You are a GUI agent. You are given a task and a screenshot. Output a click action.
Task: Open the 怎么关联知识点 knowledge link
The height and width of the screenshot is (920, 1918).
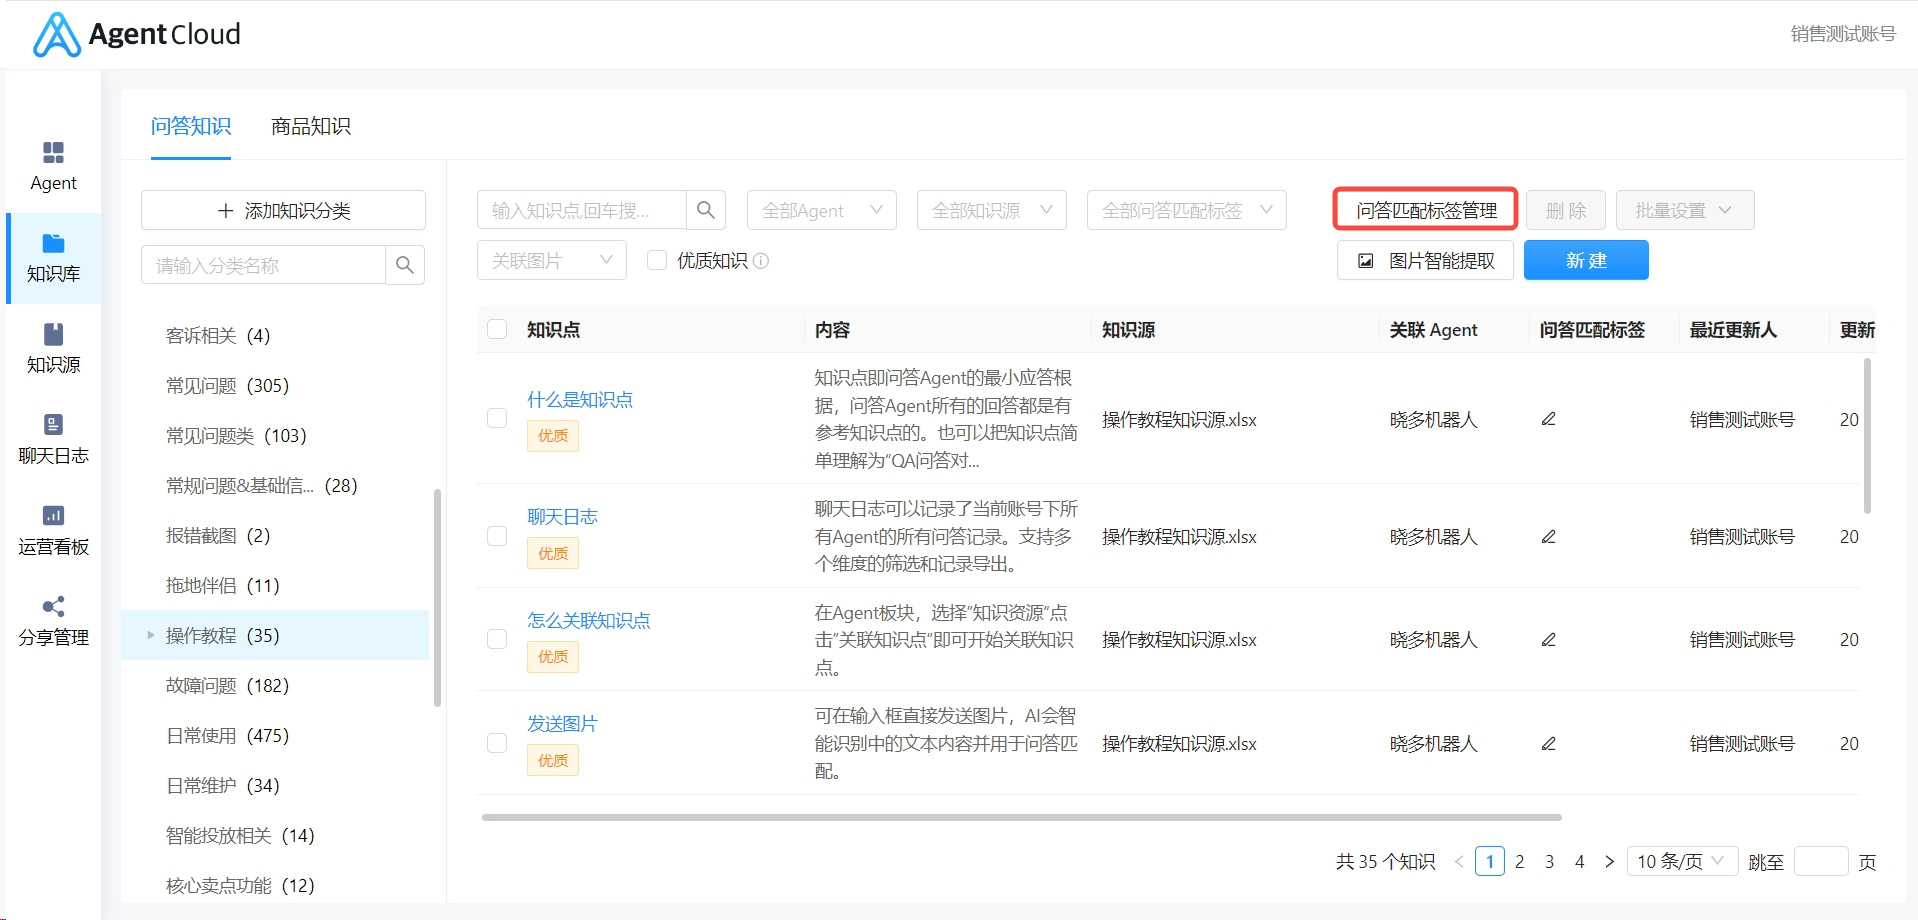[x=589, y=621]
